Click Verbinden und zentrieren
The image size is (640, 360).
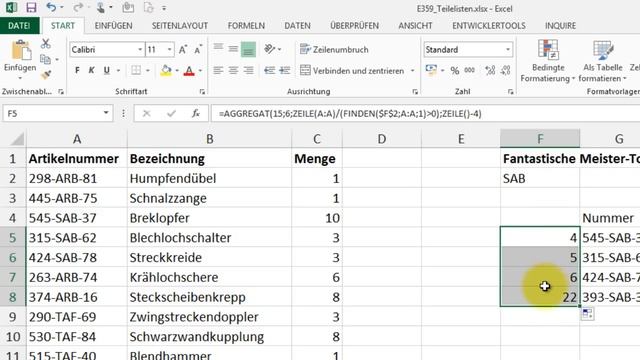click(x=352, y=71)
